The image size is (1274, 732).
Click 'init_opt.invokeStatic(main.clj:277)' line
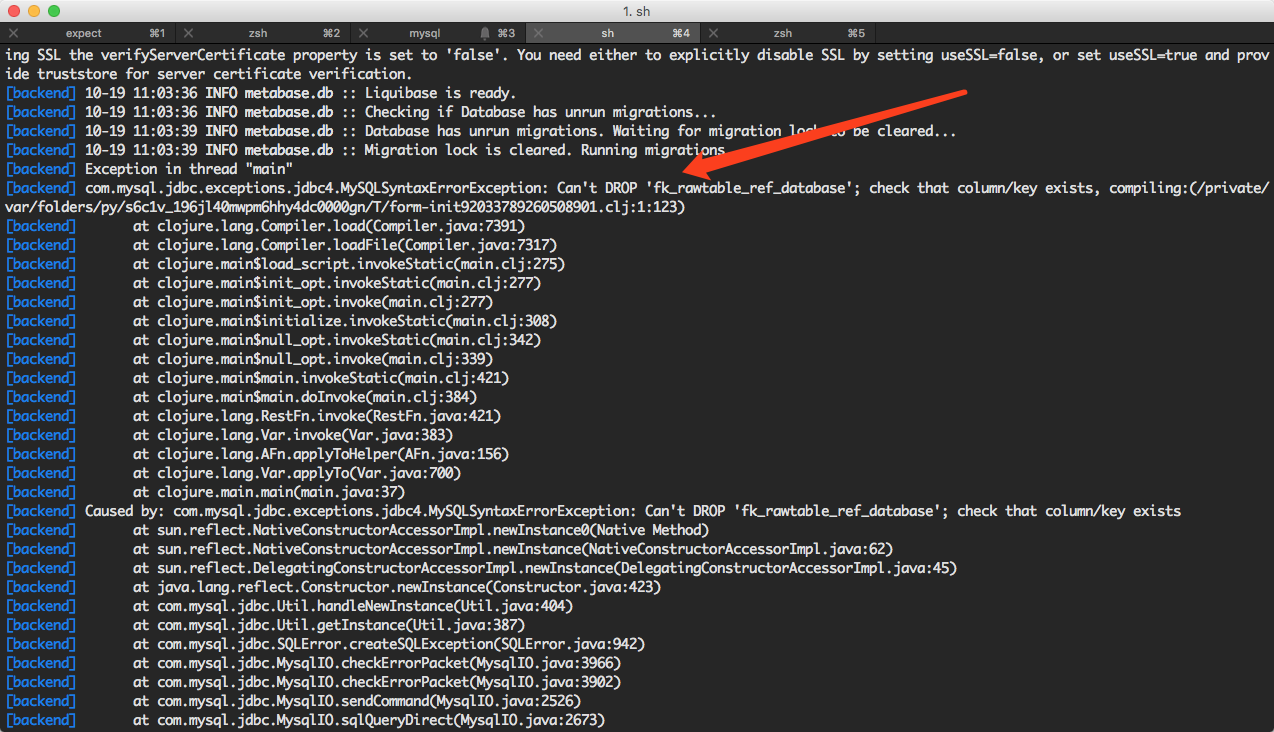coord(273,283)
